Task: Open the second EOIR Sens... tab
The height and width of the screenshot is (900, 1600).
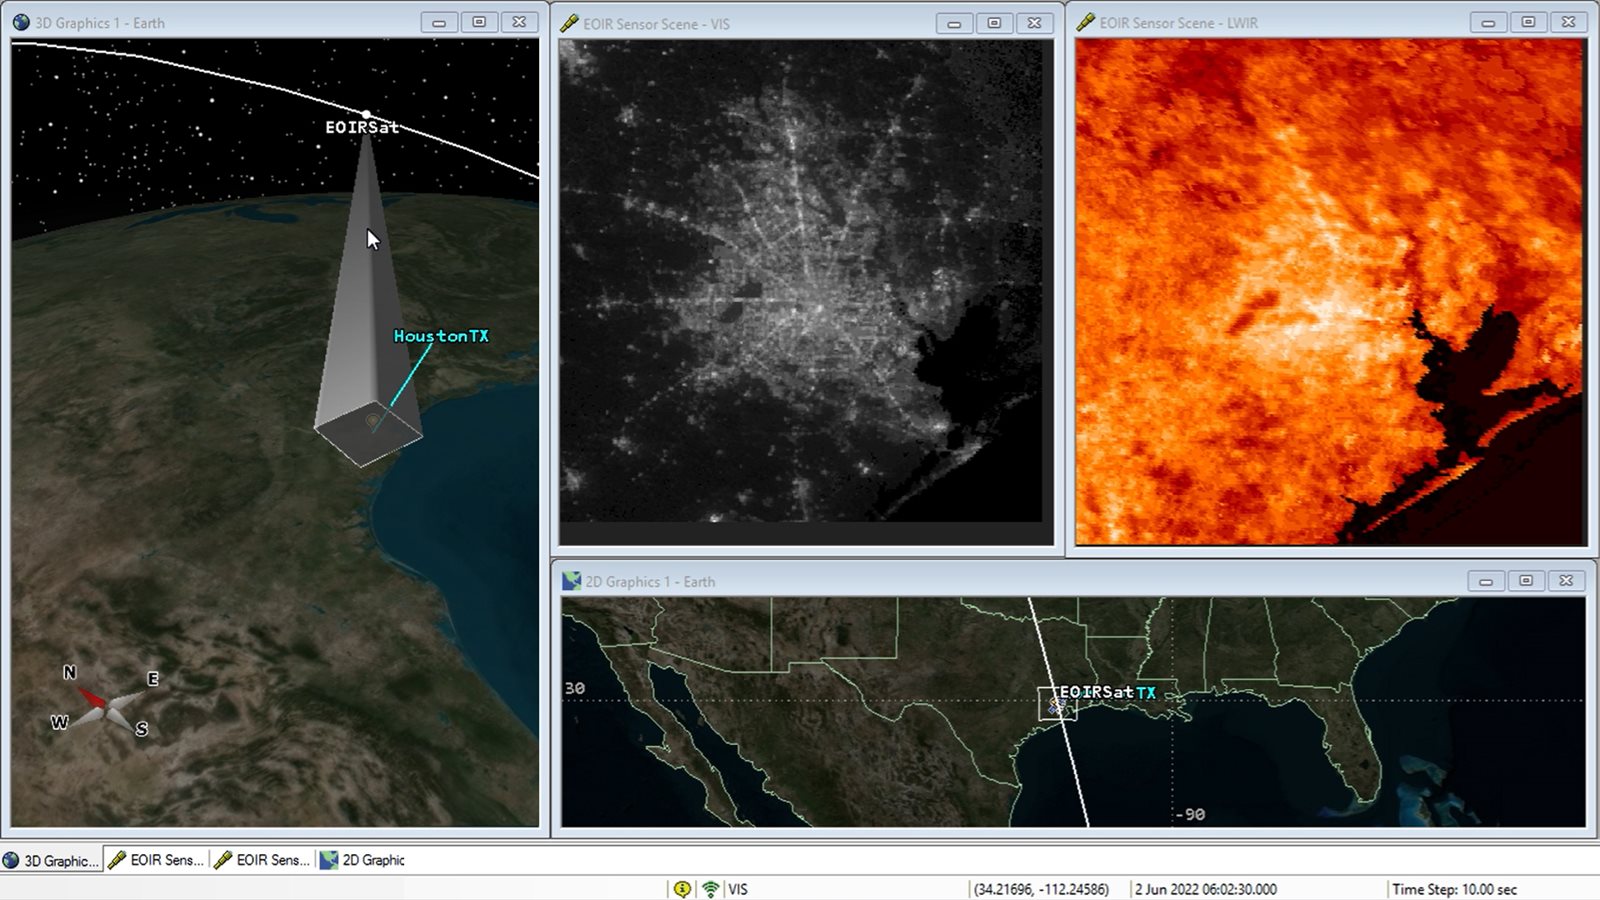Action: [263, 860]
